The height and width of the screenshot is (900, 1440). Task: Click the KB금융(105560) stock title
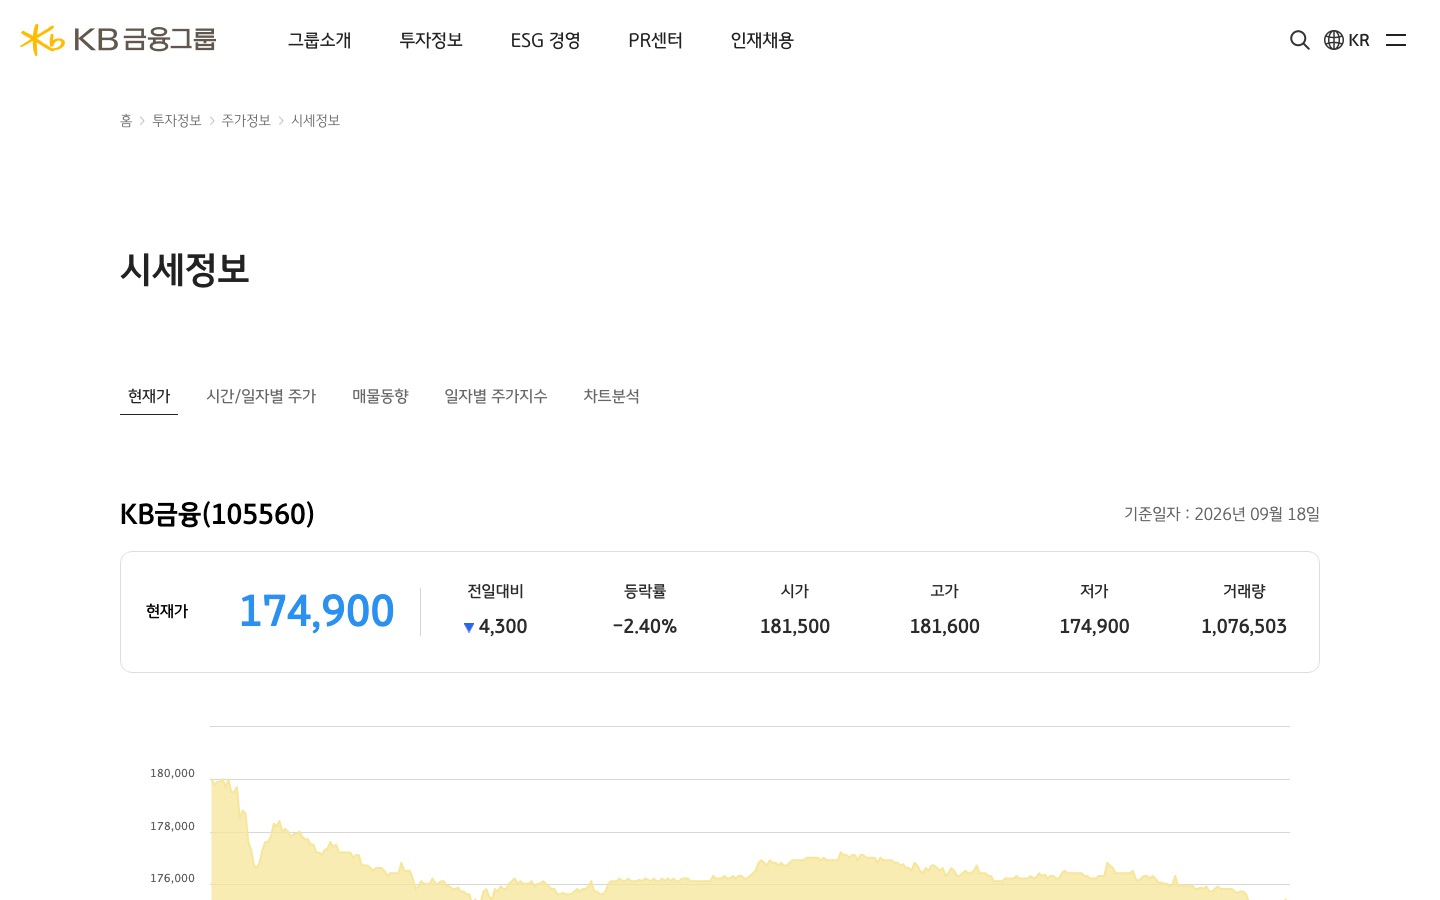tap(217, 514)
